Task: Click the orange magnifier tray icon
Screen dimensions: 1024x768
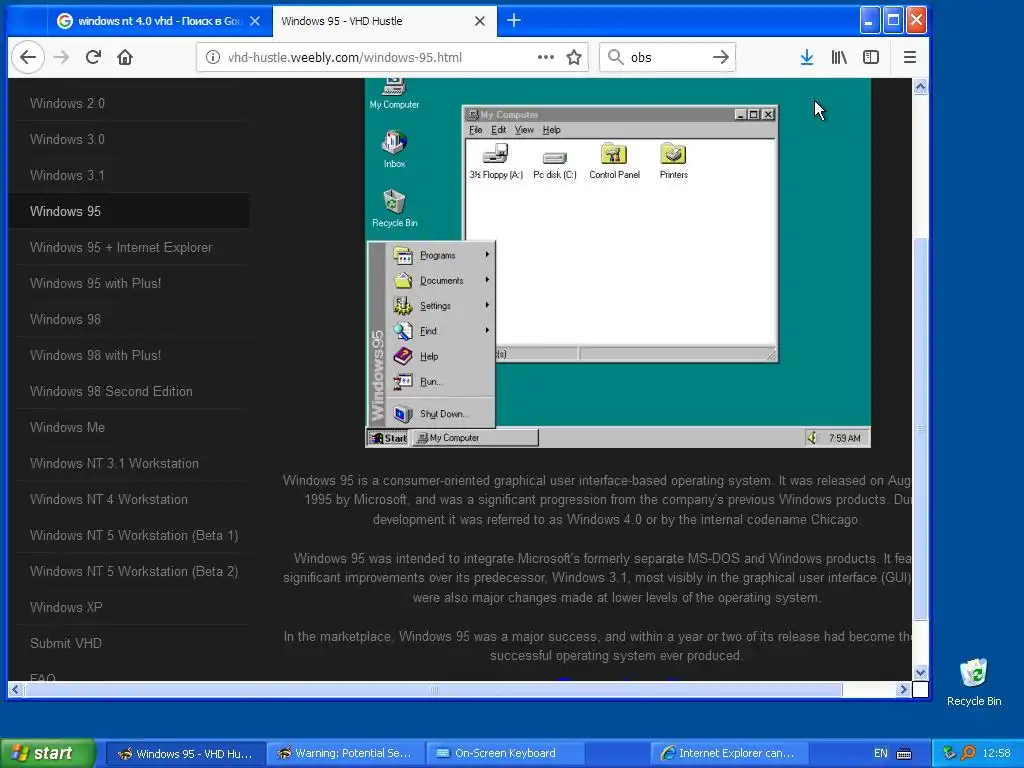Action: point(967,753)
